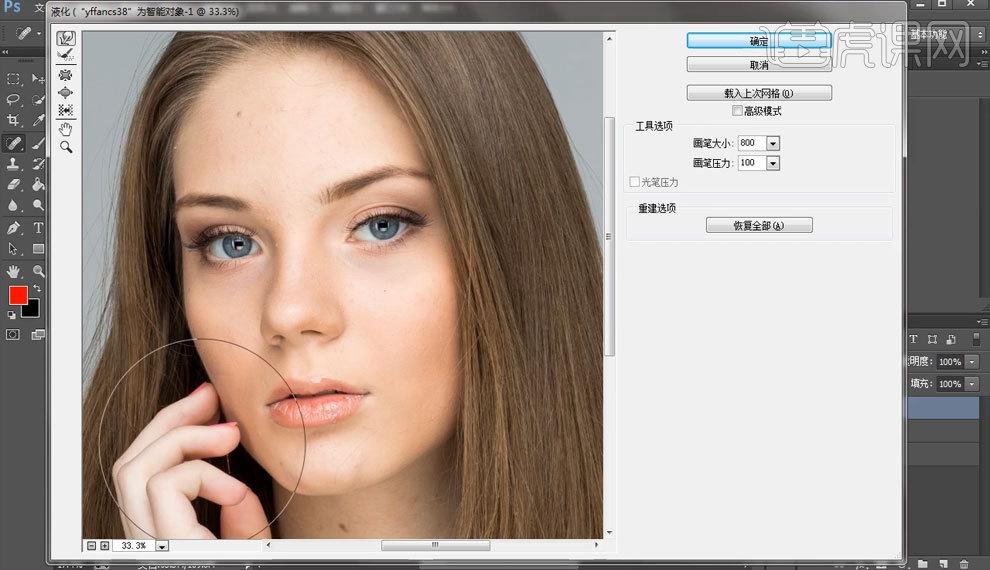The height and width of the screenshot is (570, 990).
Task: Change the screen mode icon
Action: (x=39, y=335)
